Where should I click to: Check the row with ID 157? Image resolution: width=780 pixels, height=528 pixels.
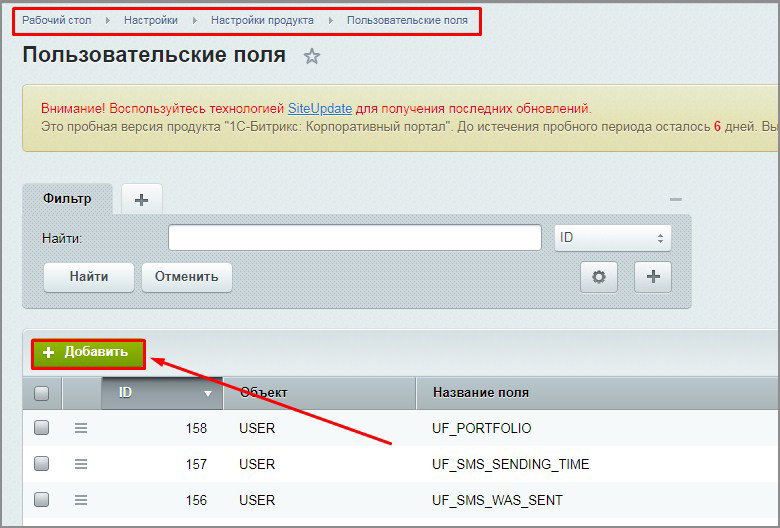42,464
